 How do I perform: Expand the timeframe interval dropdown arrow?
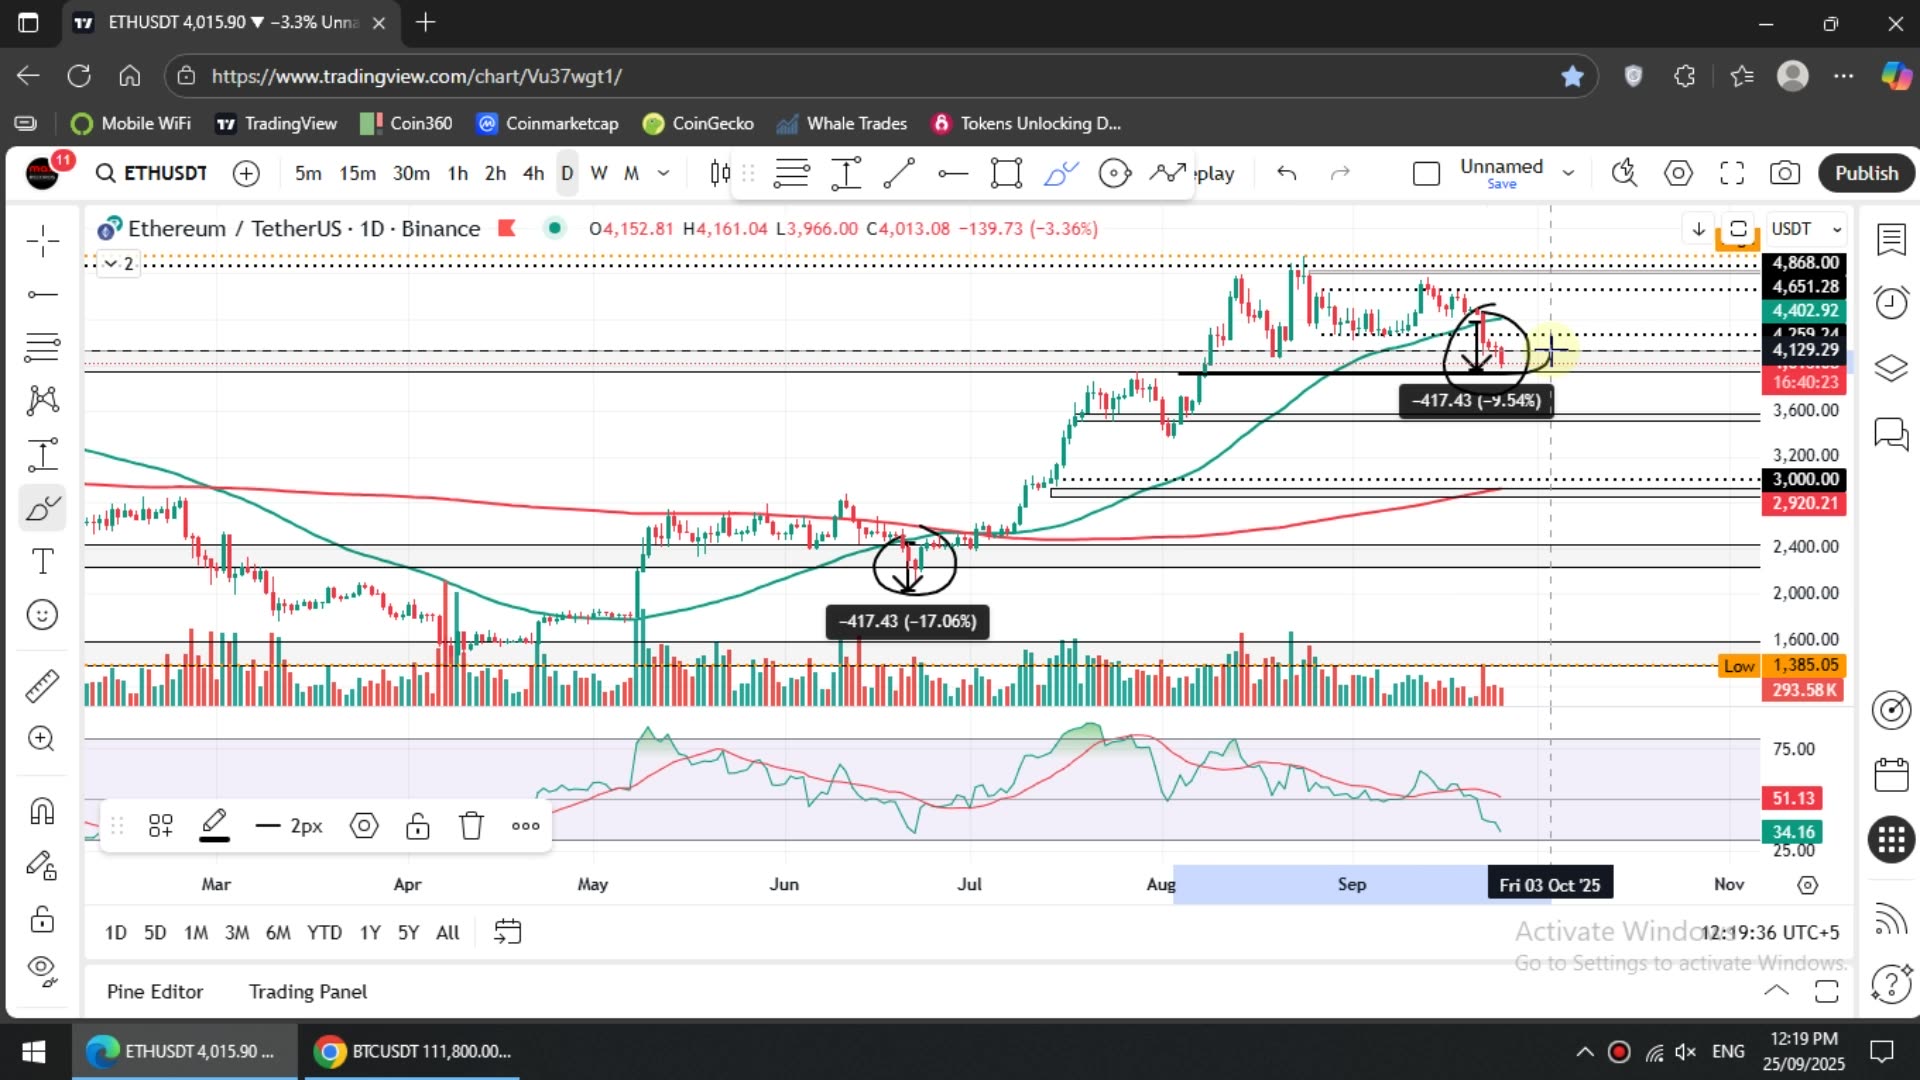pyautogui.click(x=663, y=173)
